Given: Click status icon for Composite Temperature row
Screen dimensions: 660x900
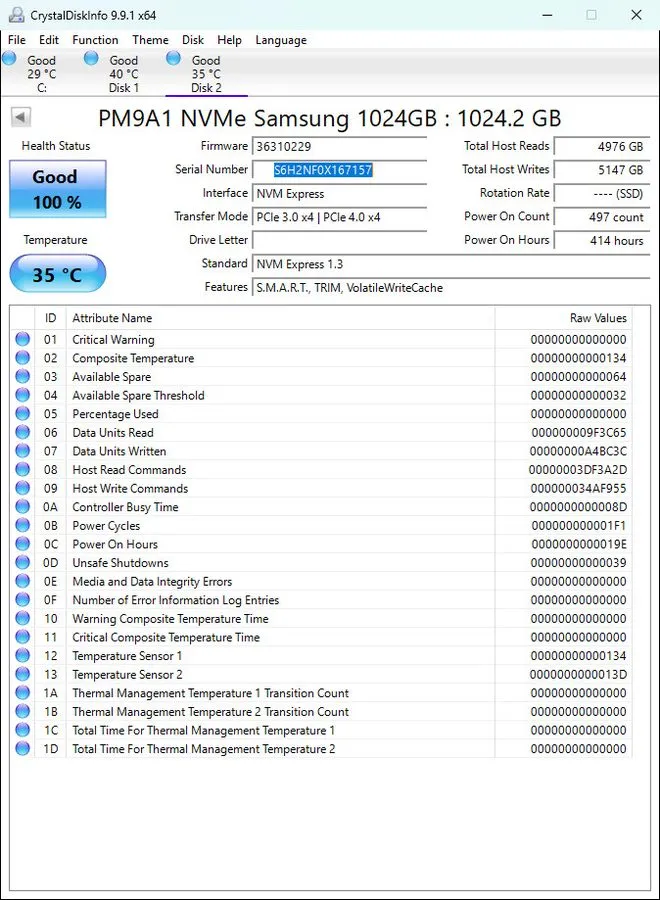Looking at the screenshot, I should point(22,358).
